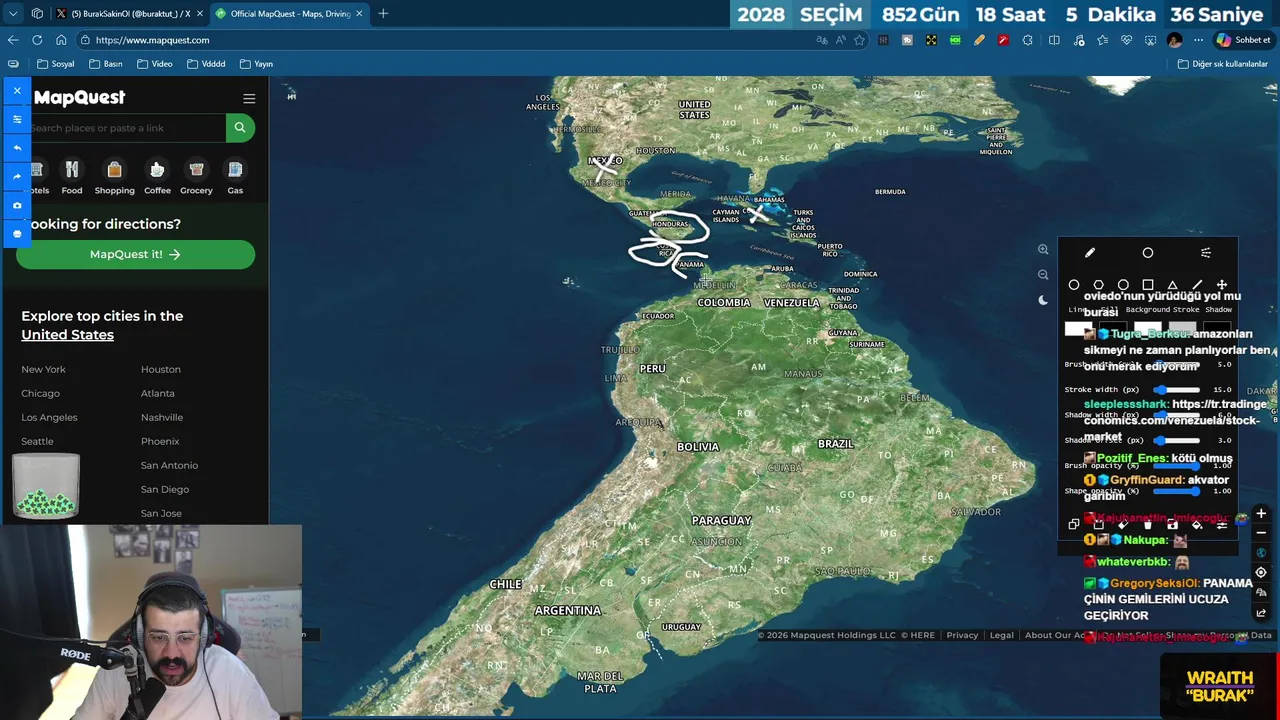Click the print icon in blue sidebar

(17, 233)
